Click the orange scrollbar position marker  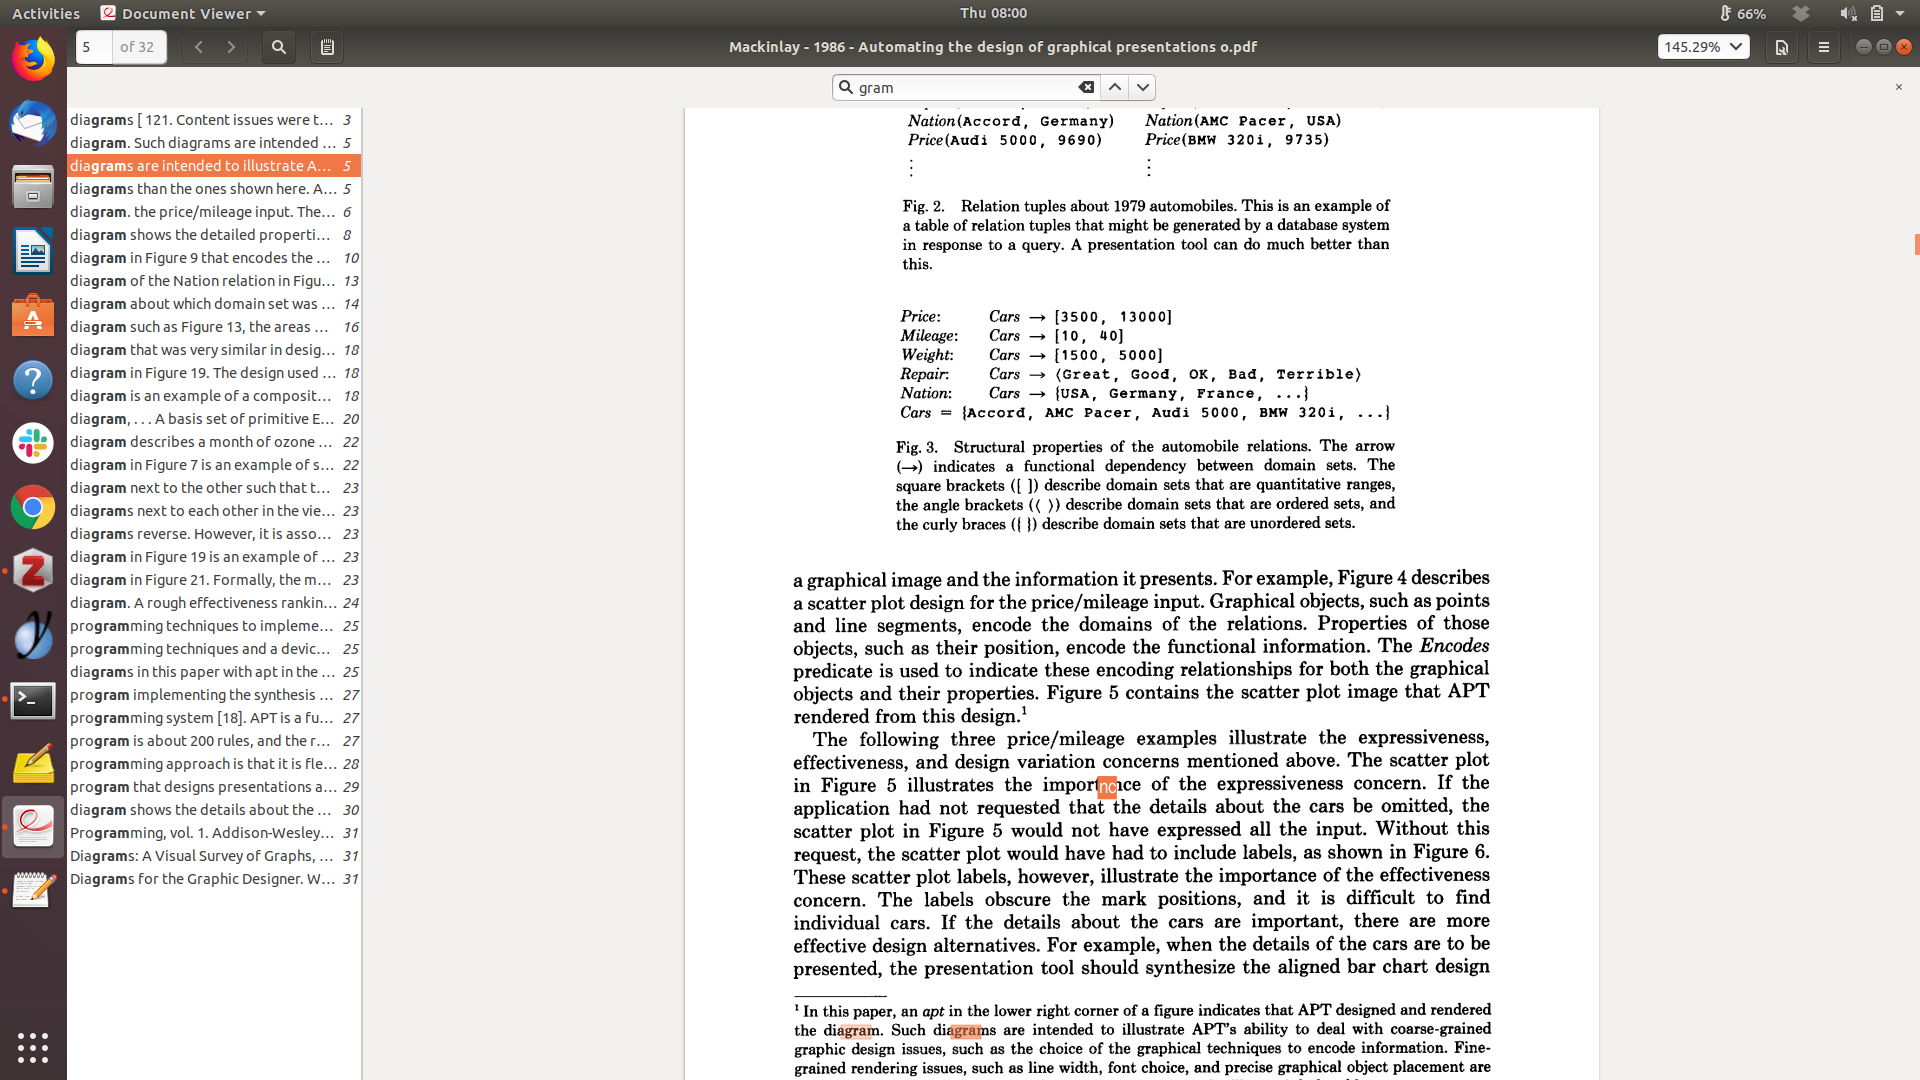click(1916, 244)
